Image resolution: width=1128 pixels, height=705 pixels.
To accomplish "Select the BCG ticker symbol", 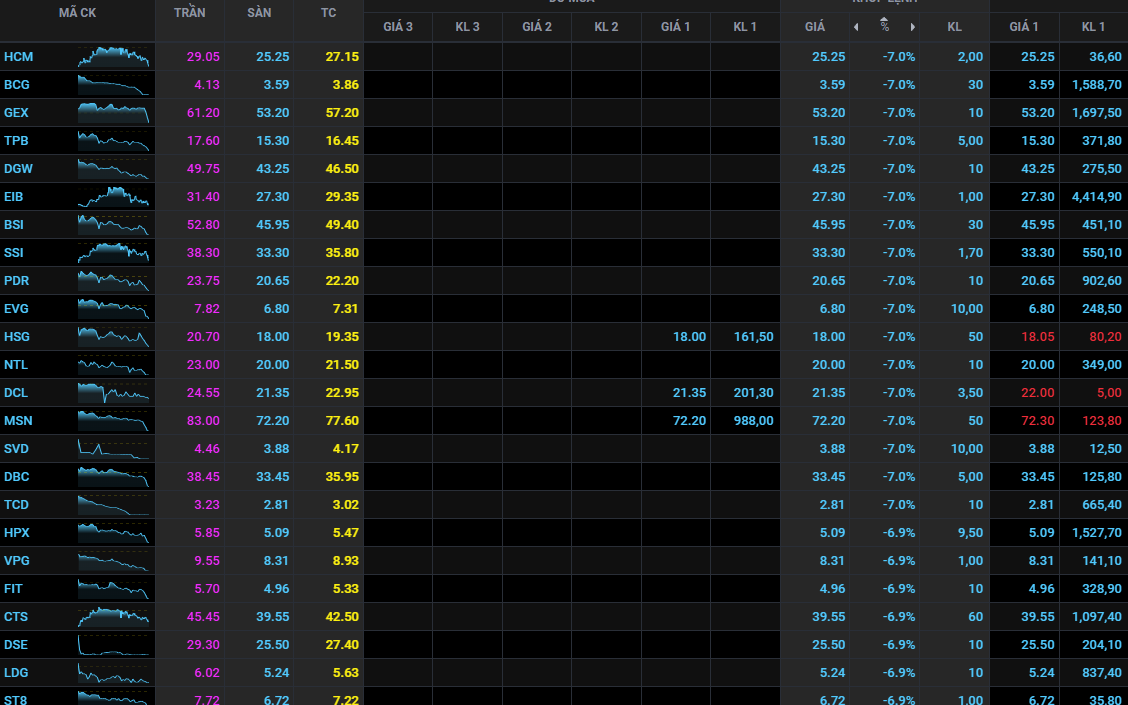I will (17, 85).
